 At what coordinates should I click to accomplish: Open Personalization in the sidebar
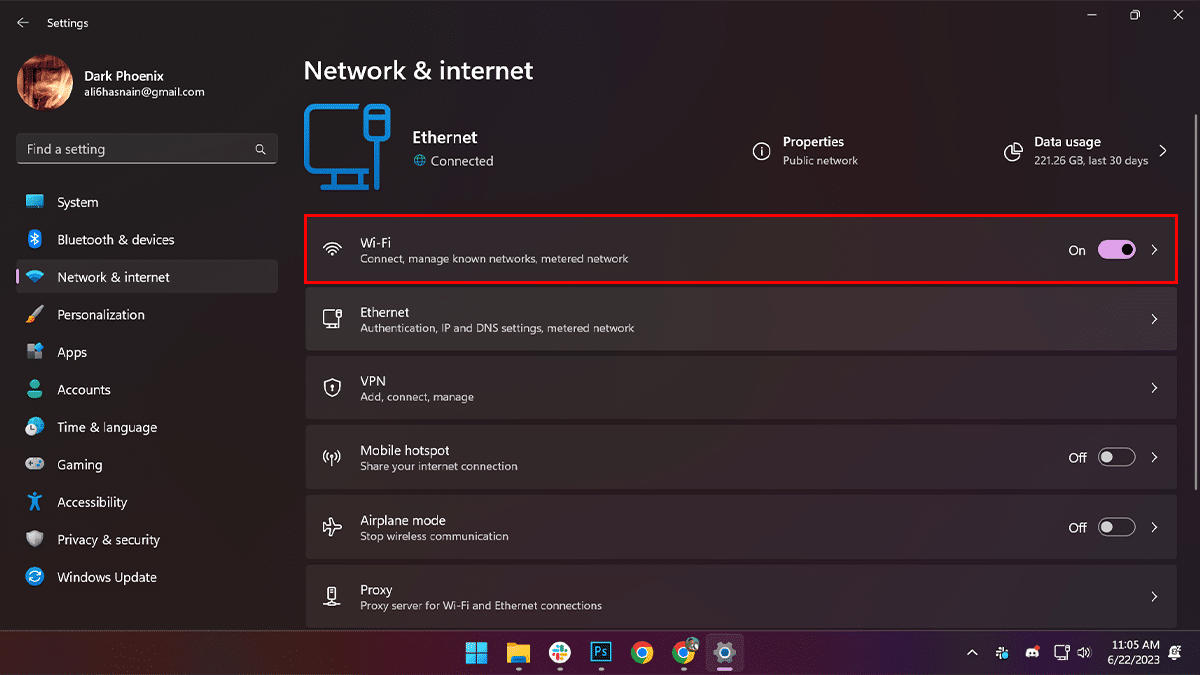(100, 315)
